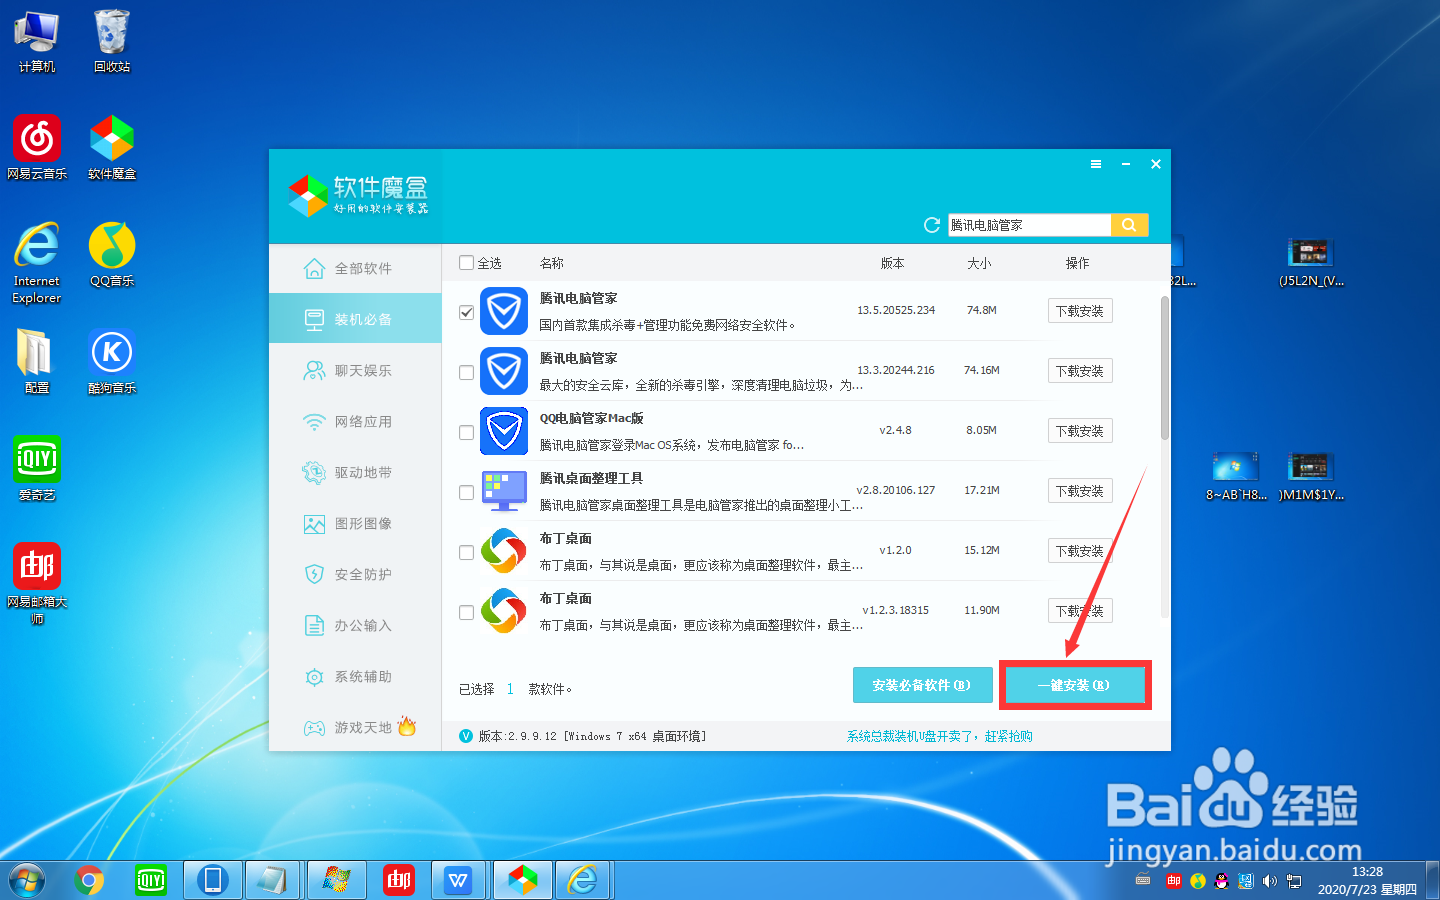
Task: Open 软件魔盒 desktop shortcut
Action: pos(112,147)
